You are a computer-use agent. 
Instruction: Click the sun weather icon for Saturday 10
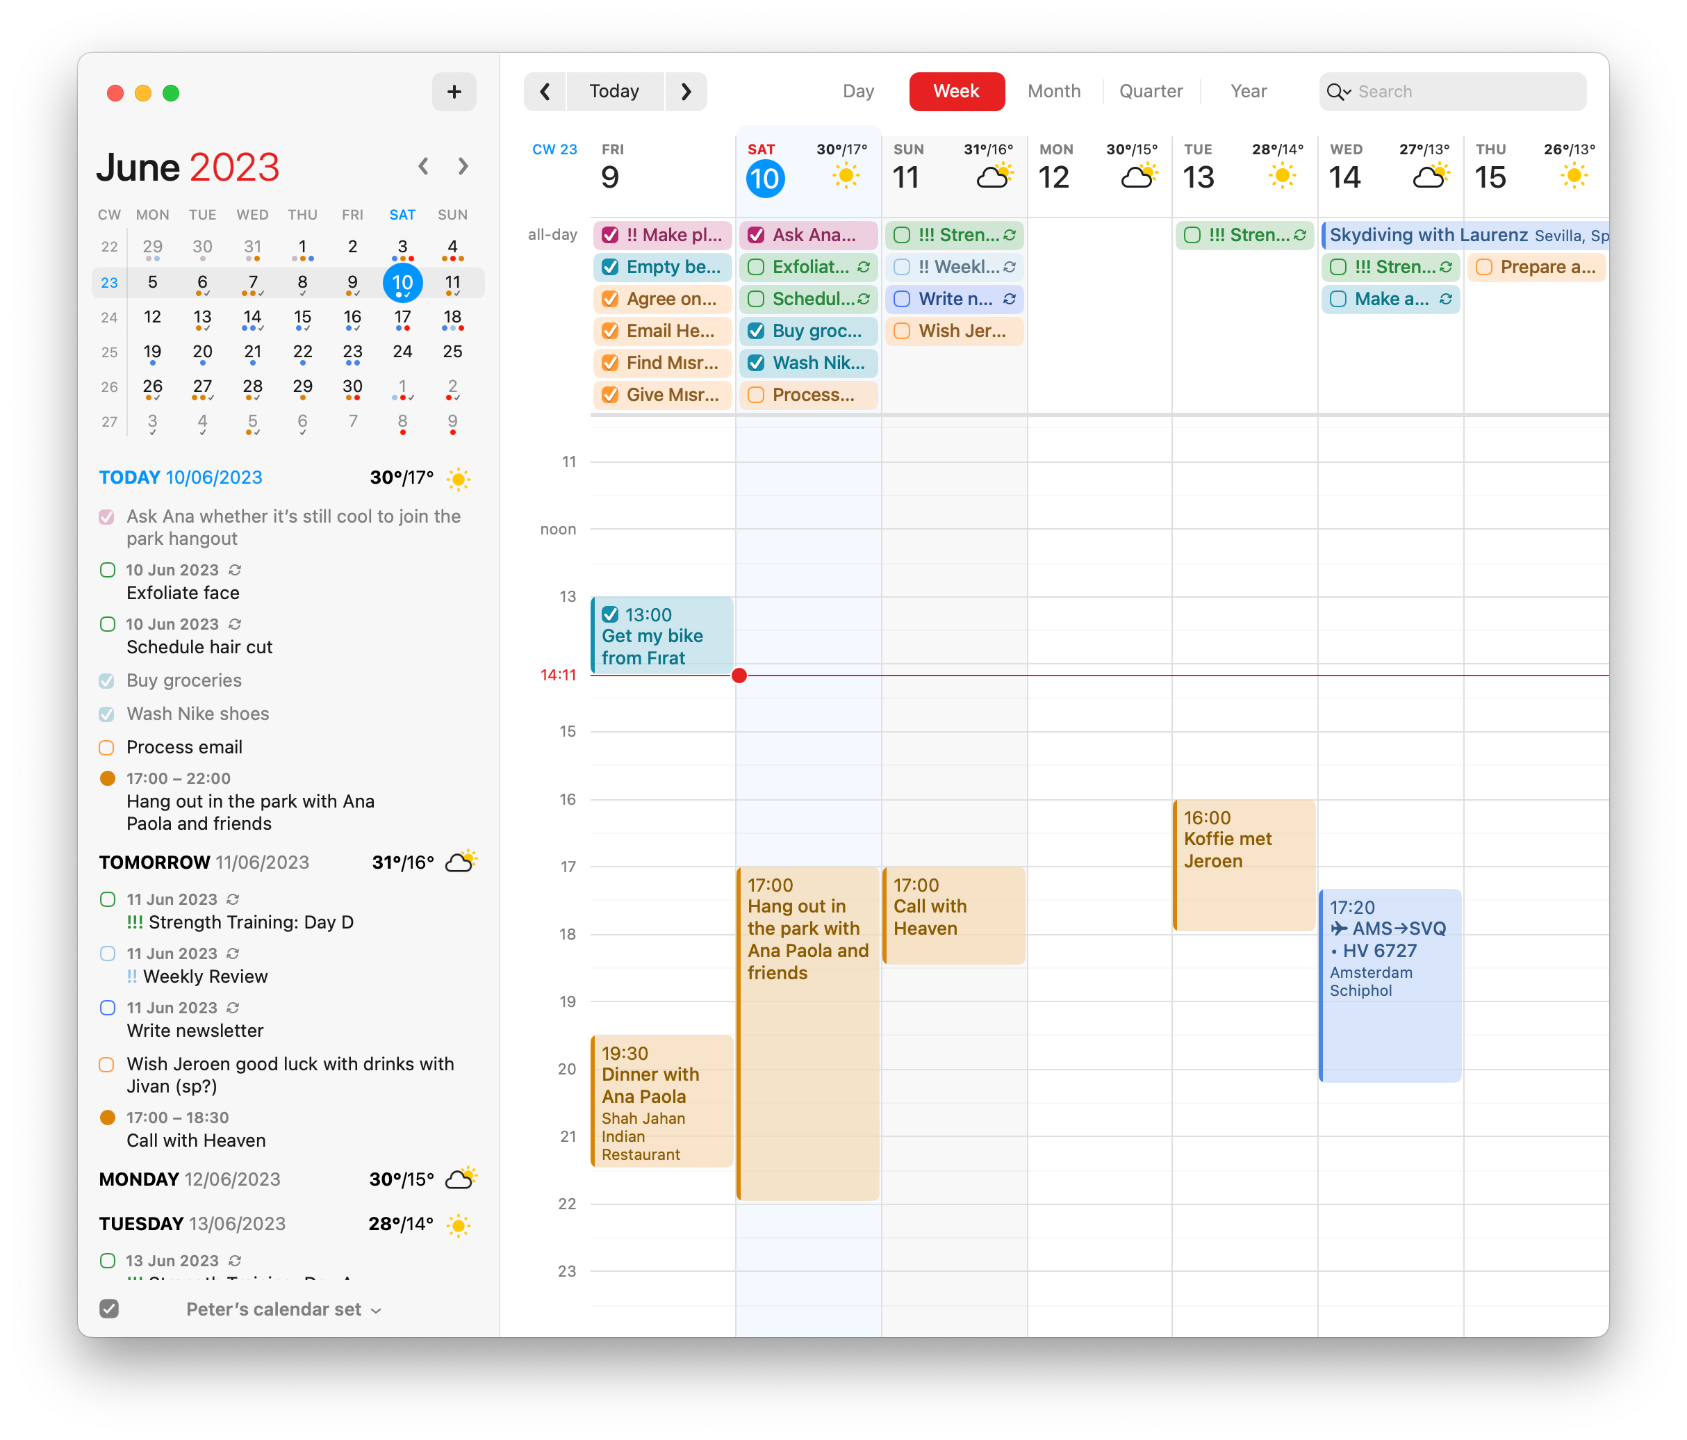point(846,177)
